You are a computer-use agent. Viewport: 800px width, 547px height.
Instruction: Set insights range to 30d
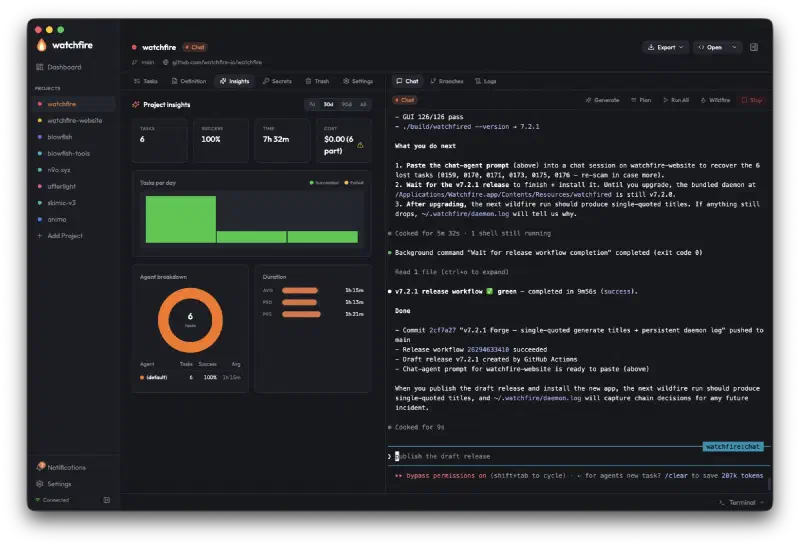pos(329,104)
